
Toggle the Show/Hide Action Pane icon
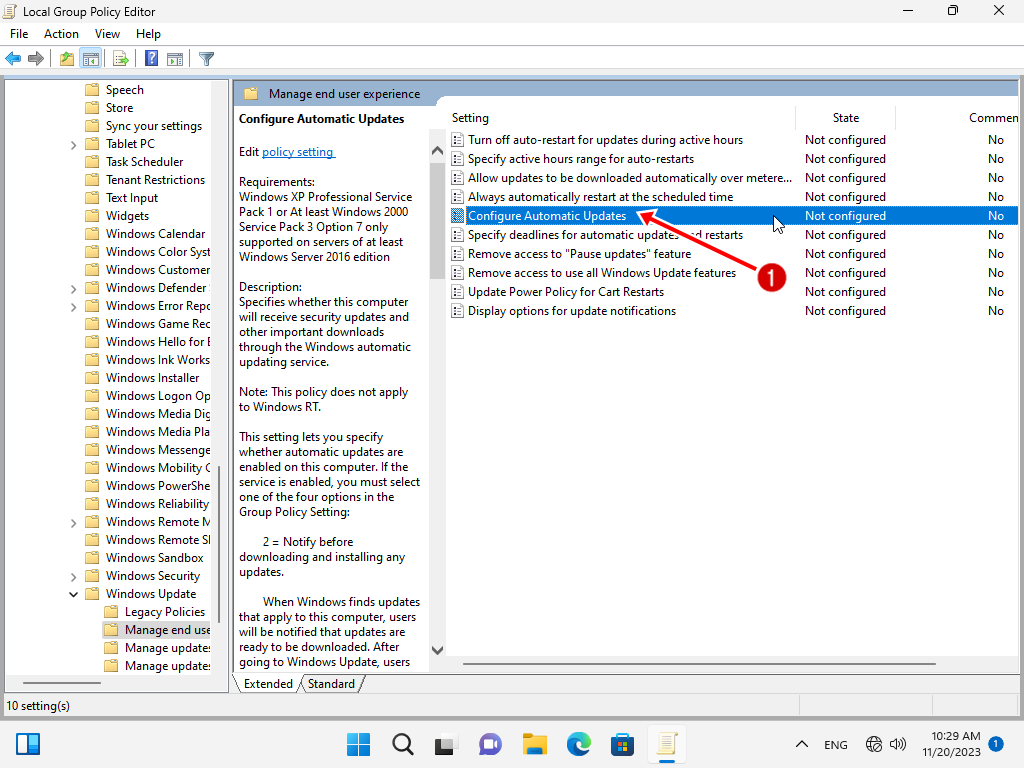(175, 59)
